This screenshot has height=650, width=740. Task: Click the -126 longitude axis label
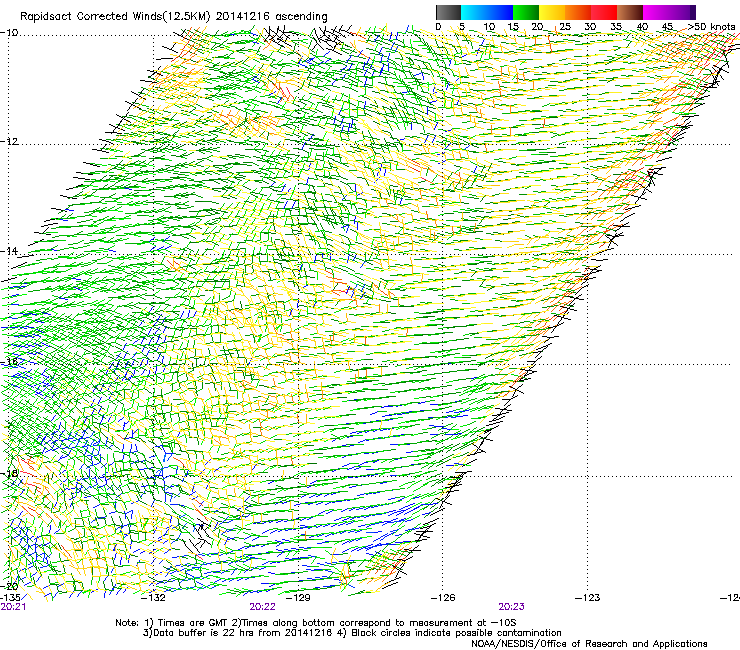click(x=443, y=598)
